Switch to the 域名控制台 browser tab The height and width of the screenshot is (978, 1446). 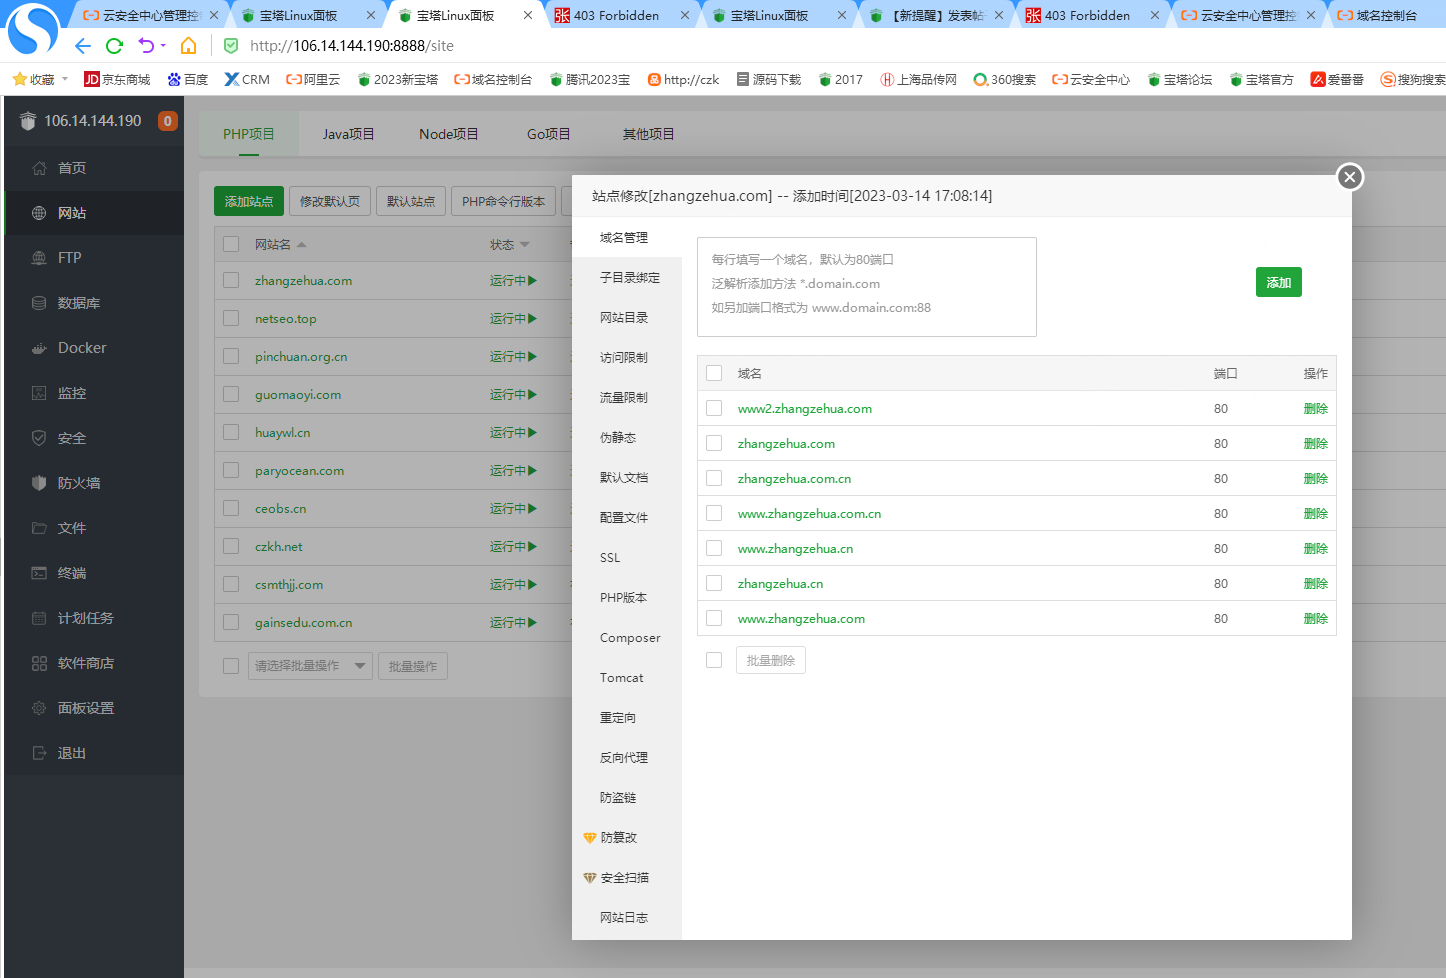click(1387, 15)
